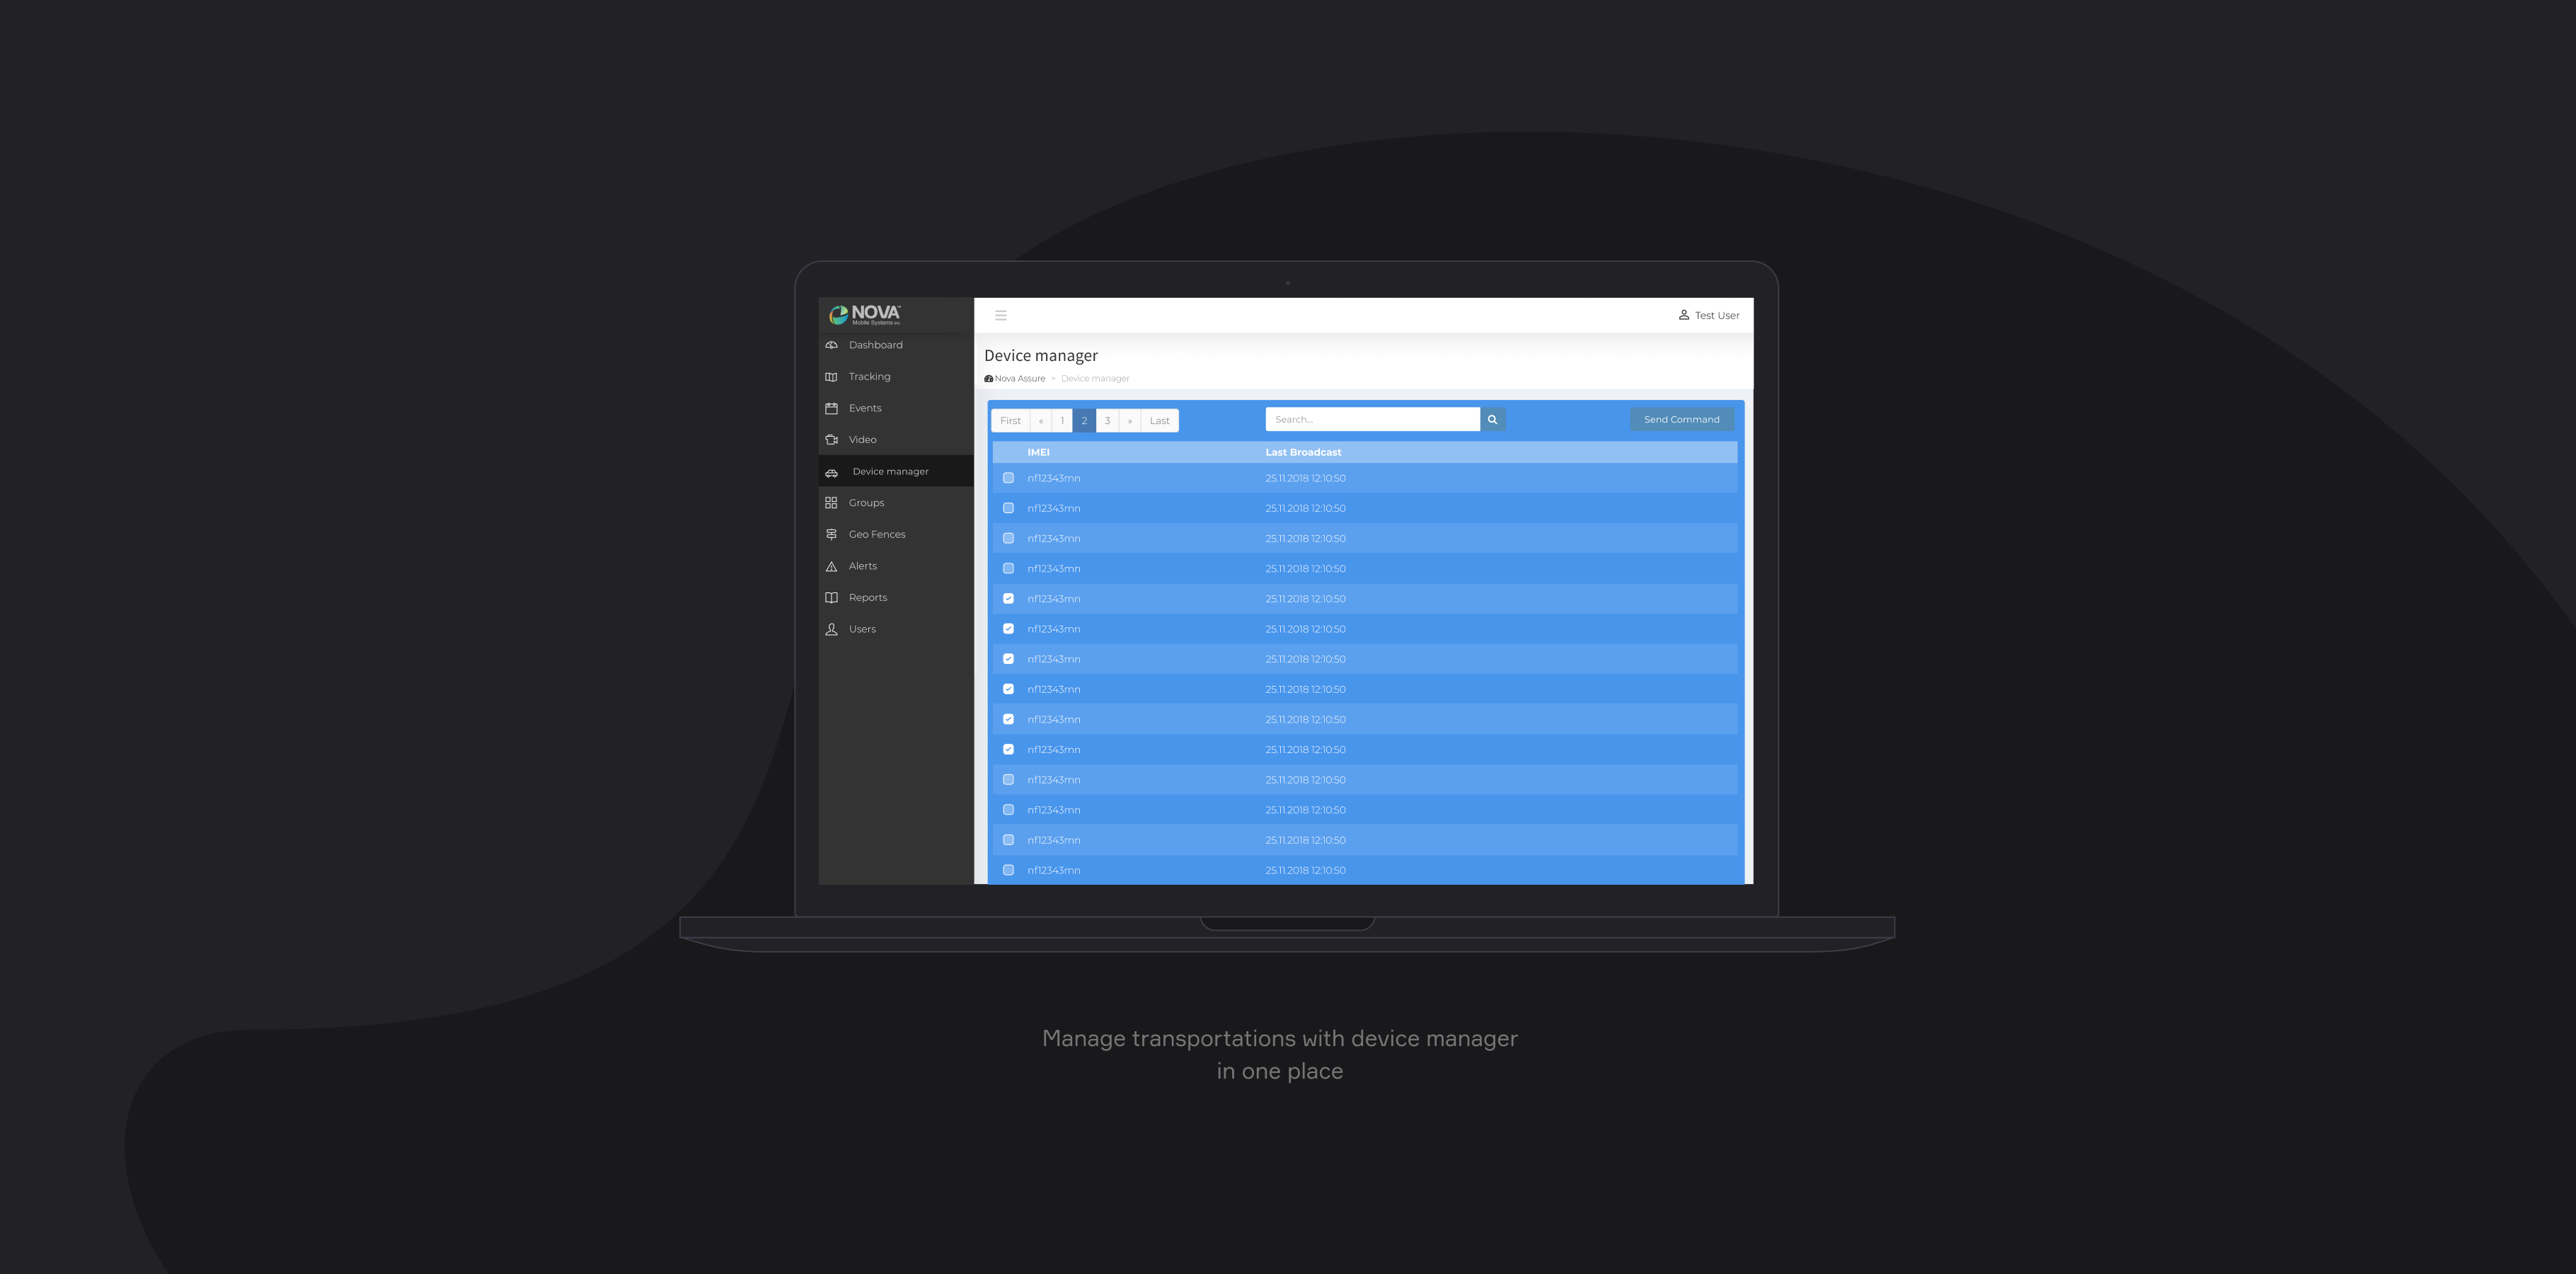Toggle the Device manager menu item

(x=889, y=470)
